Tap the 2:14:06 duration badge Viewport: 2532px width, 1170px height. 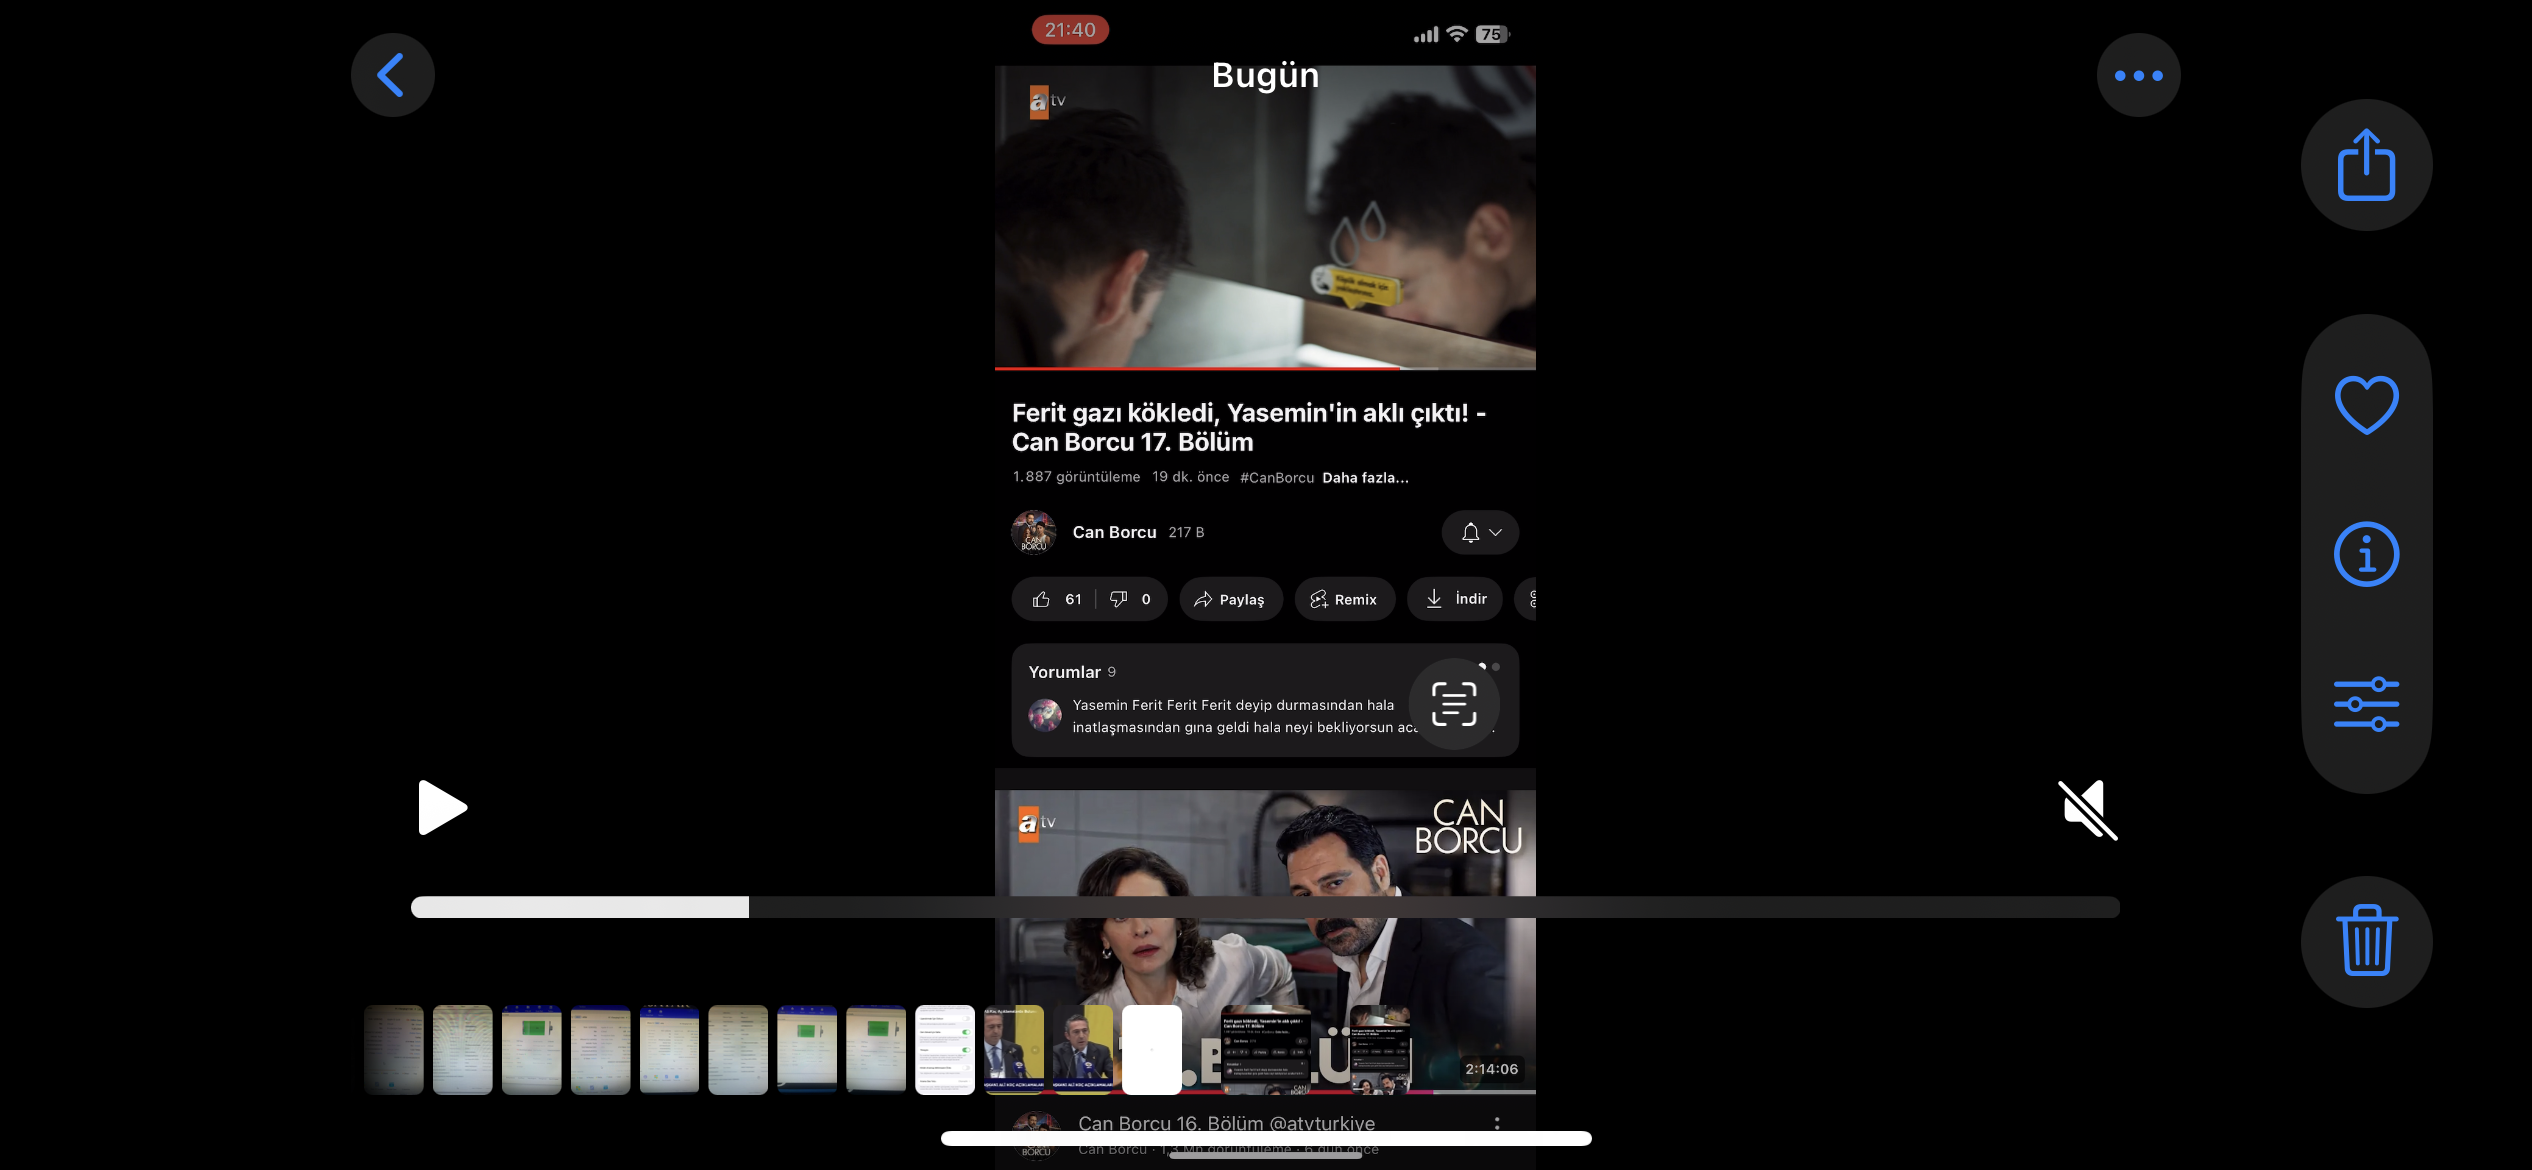(1491, 1069)
